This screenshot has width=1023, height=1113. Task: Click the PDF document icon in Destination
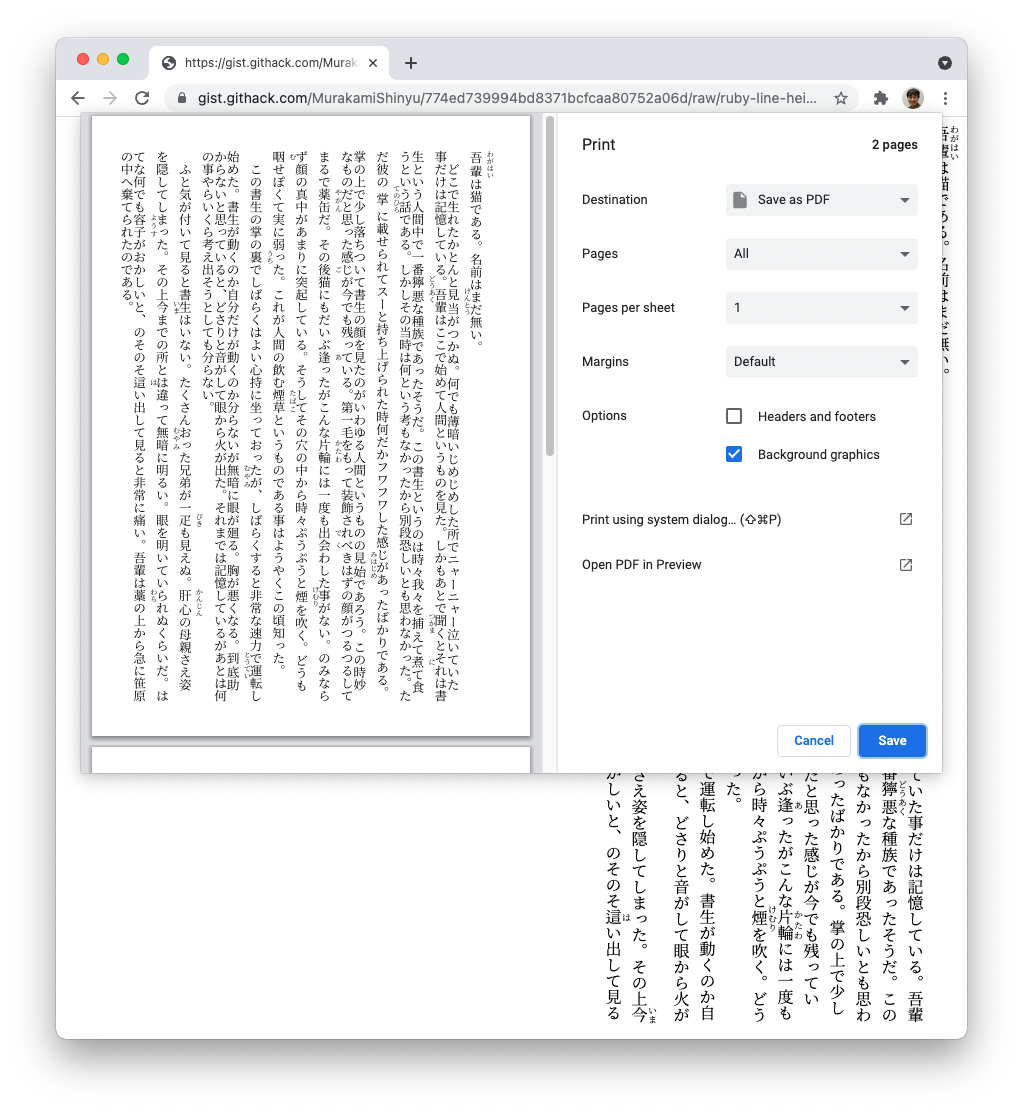click(740, 199)
